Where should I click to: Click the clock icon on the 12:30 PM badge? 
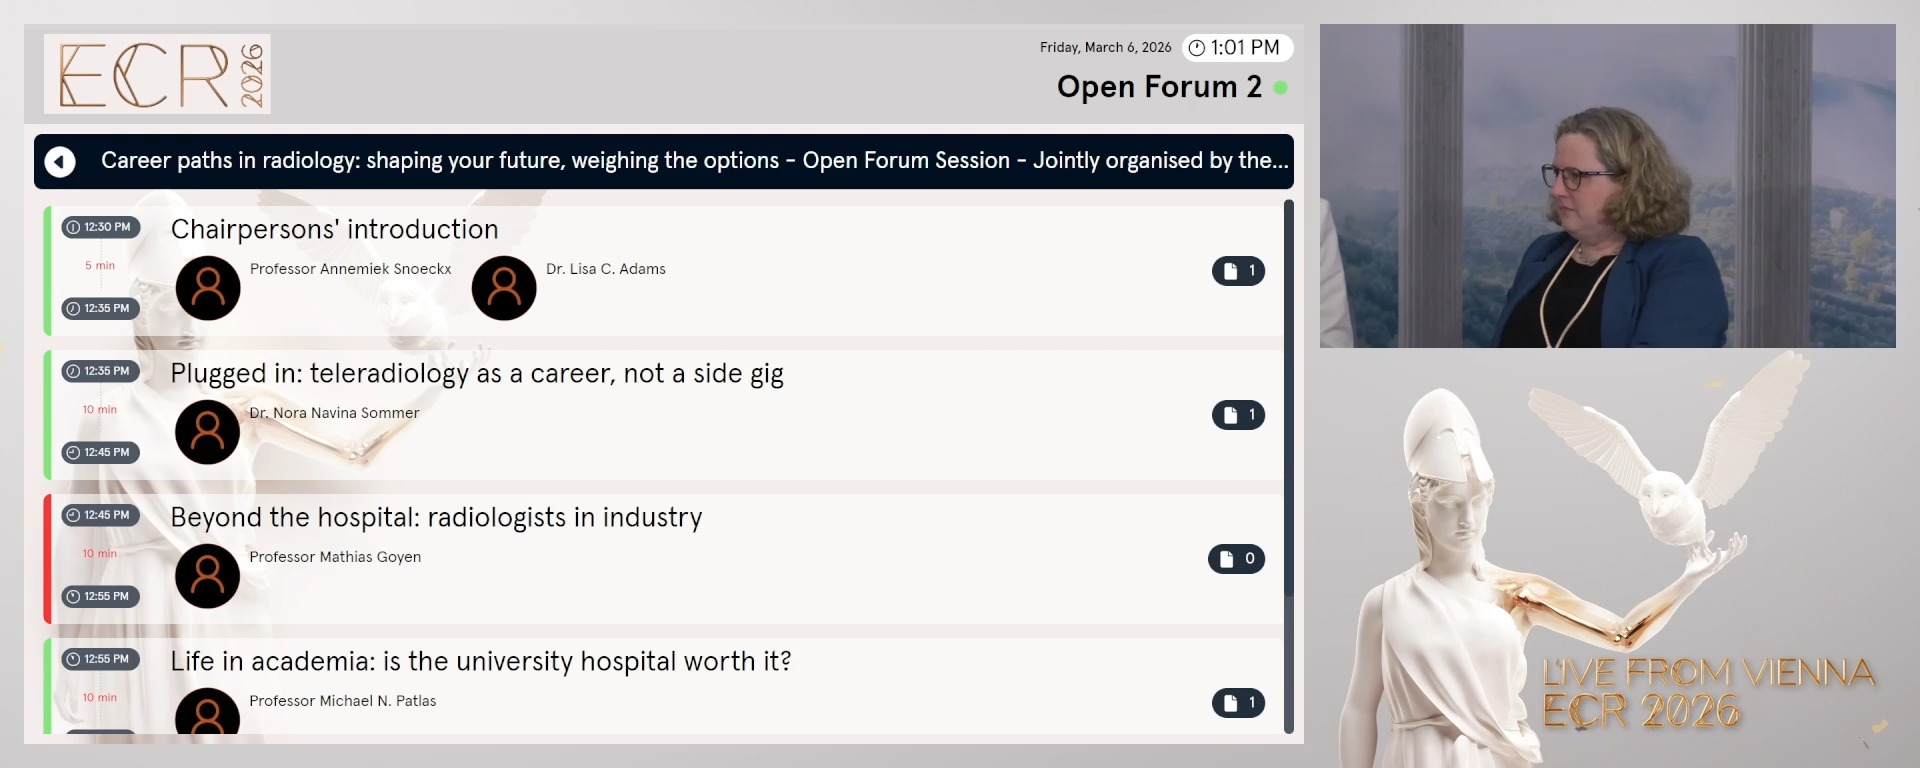tap(71, 227)
